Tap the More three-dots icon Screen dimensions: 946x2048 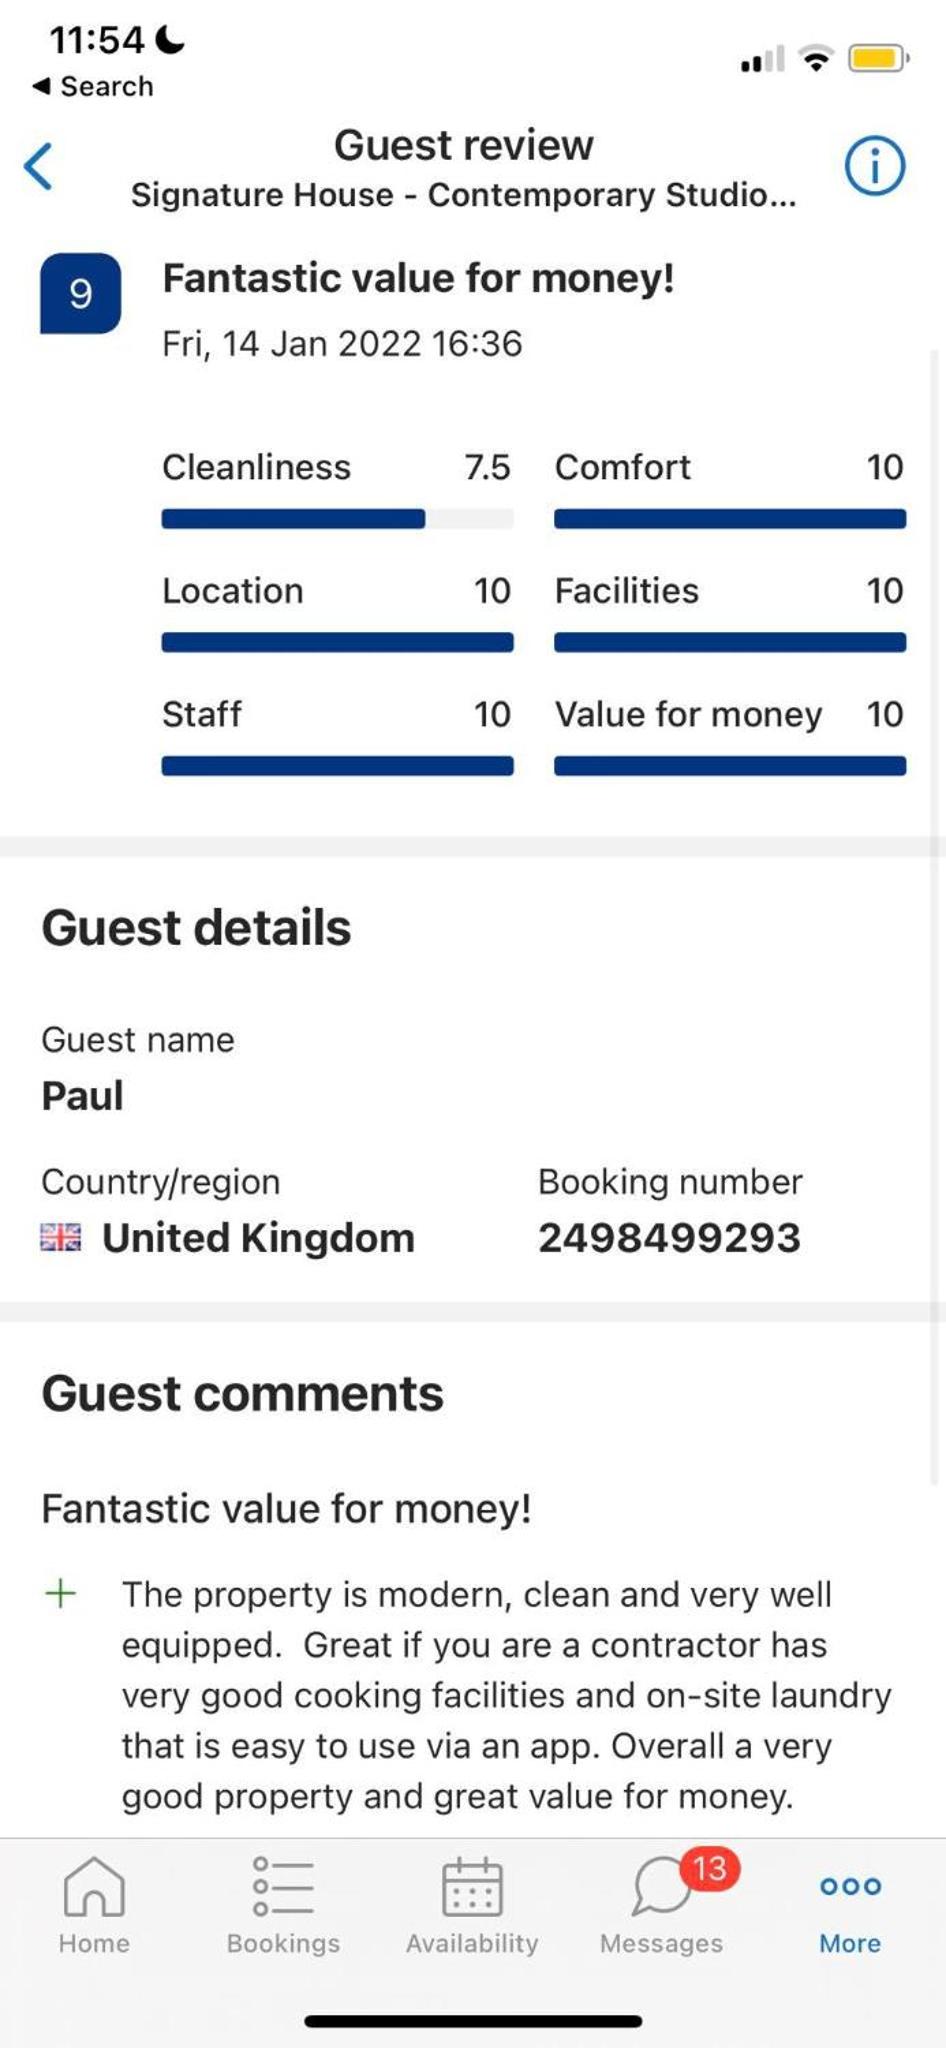click(850, 1886)
